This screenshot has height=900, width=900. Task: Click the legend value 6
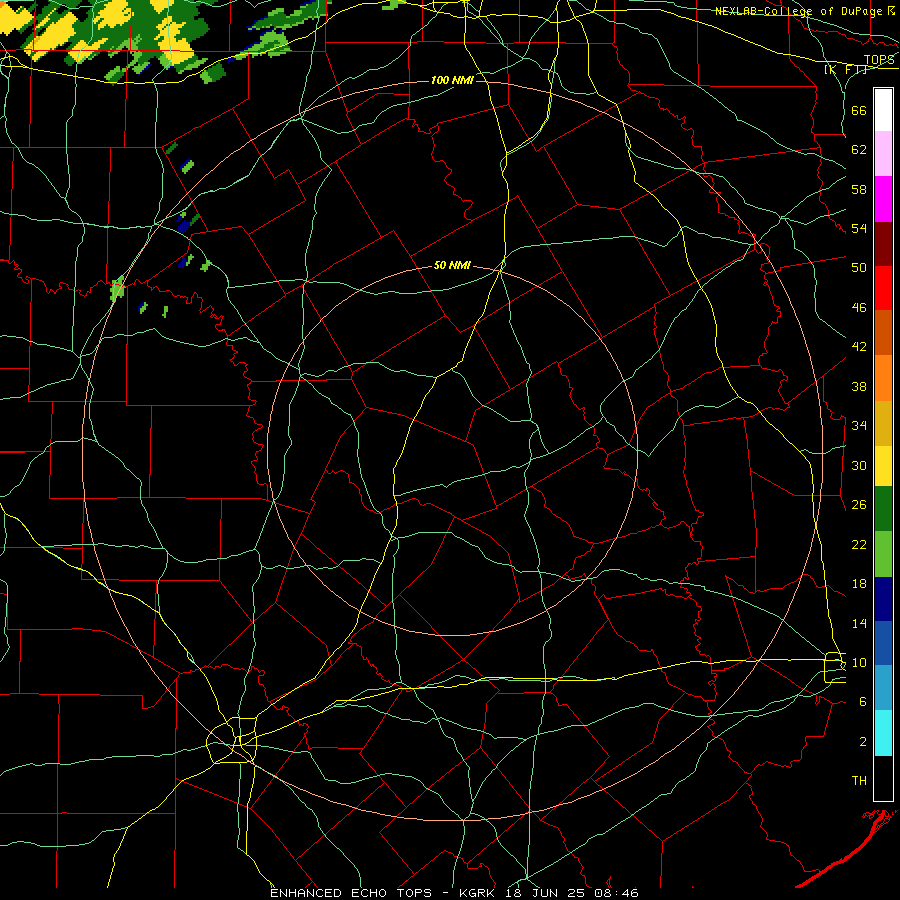click(863, 702)
